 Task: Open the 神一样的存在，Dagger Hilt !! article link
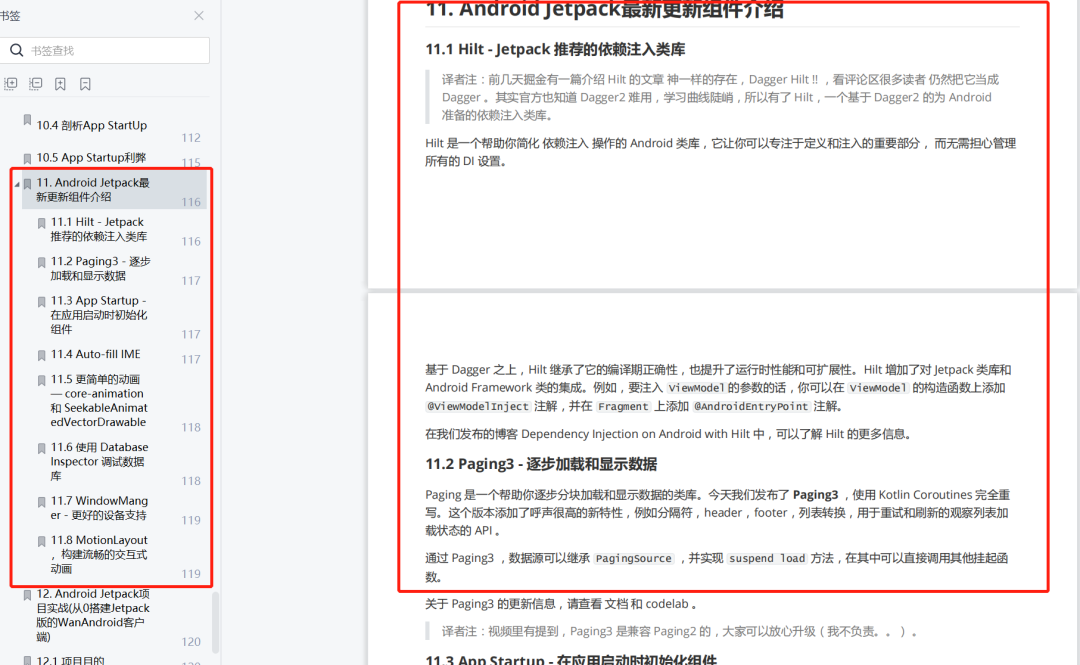tap(743, 80)
